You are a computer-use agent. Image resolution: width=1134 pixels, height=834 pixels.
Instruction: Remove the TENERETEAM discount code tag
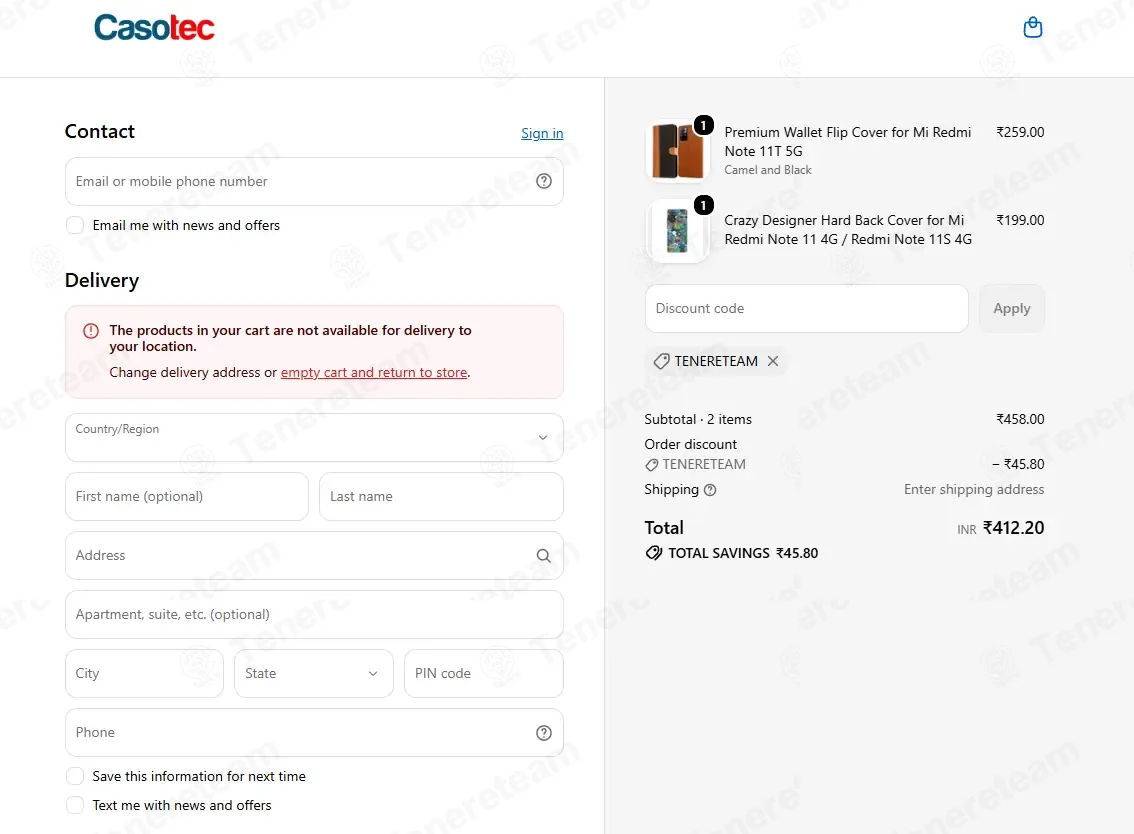[773, 361]
